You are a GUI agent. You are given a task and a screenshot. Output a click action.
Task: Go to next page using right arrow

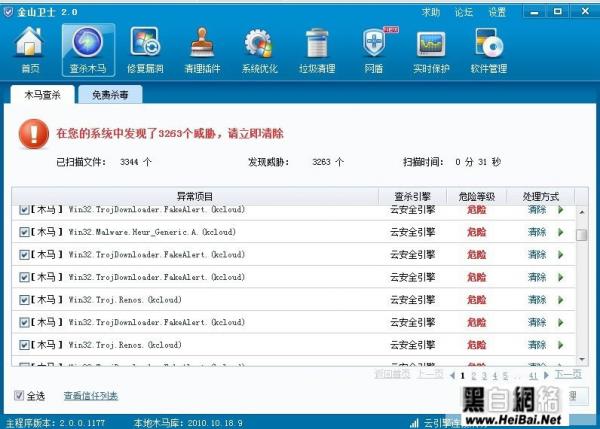coord(546,375)
